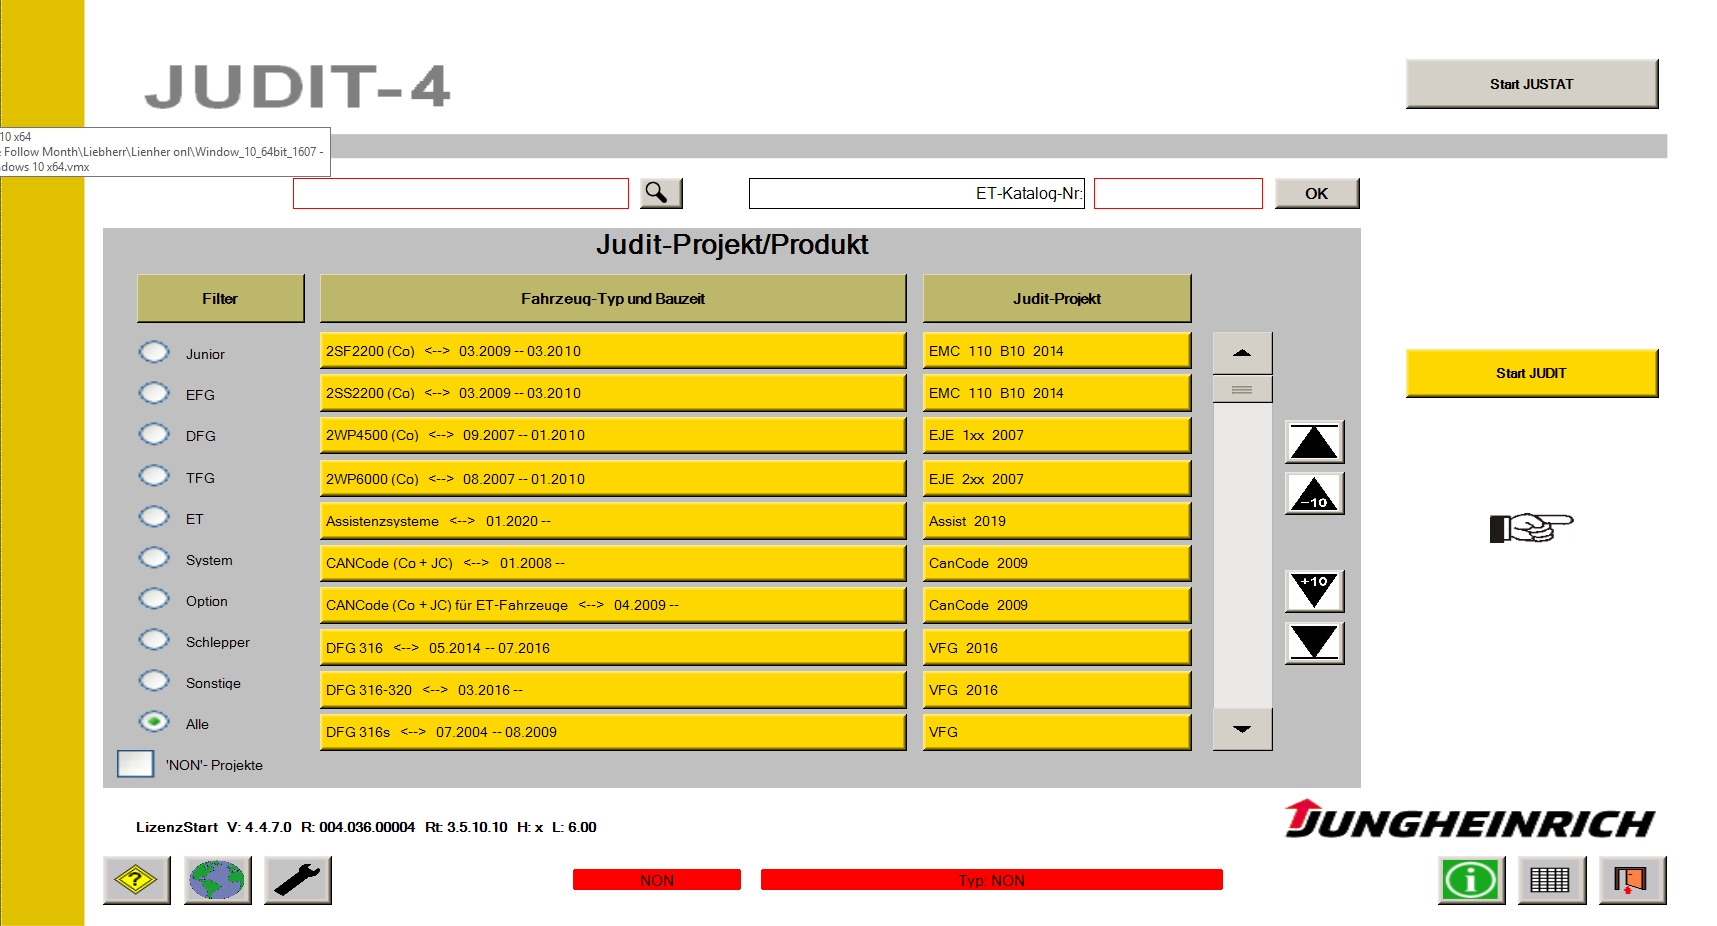Select the Alle filter radio button
The width and height of the screenshot is (1717, 926).
(x=154, y=722)
